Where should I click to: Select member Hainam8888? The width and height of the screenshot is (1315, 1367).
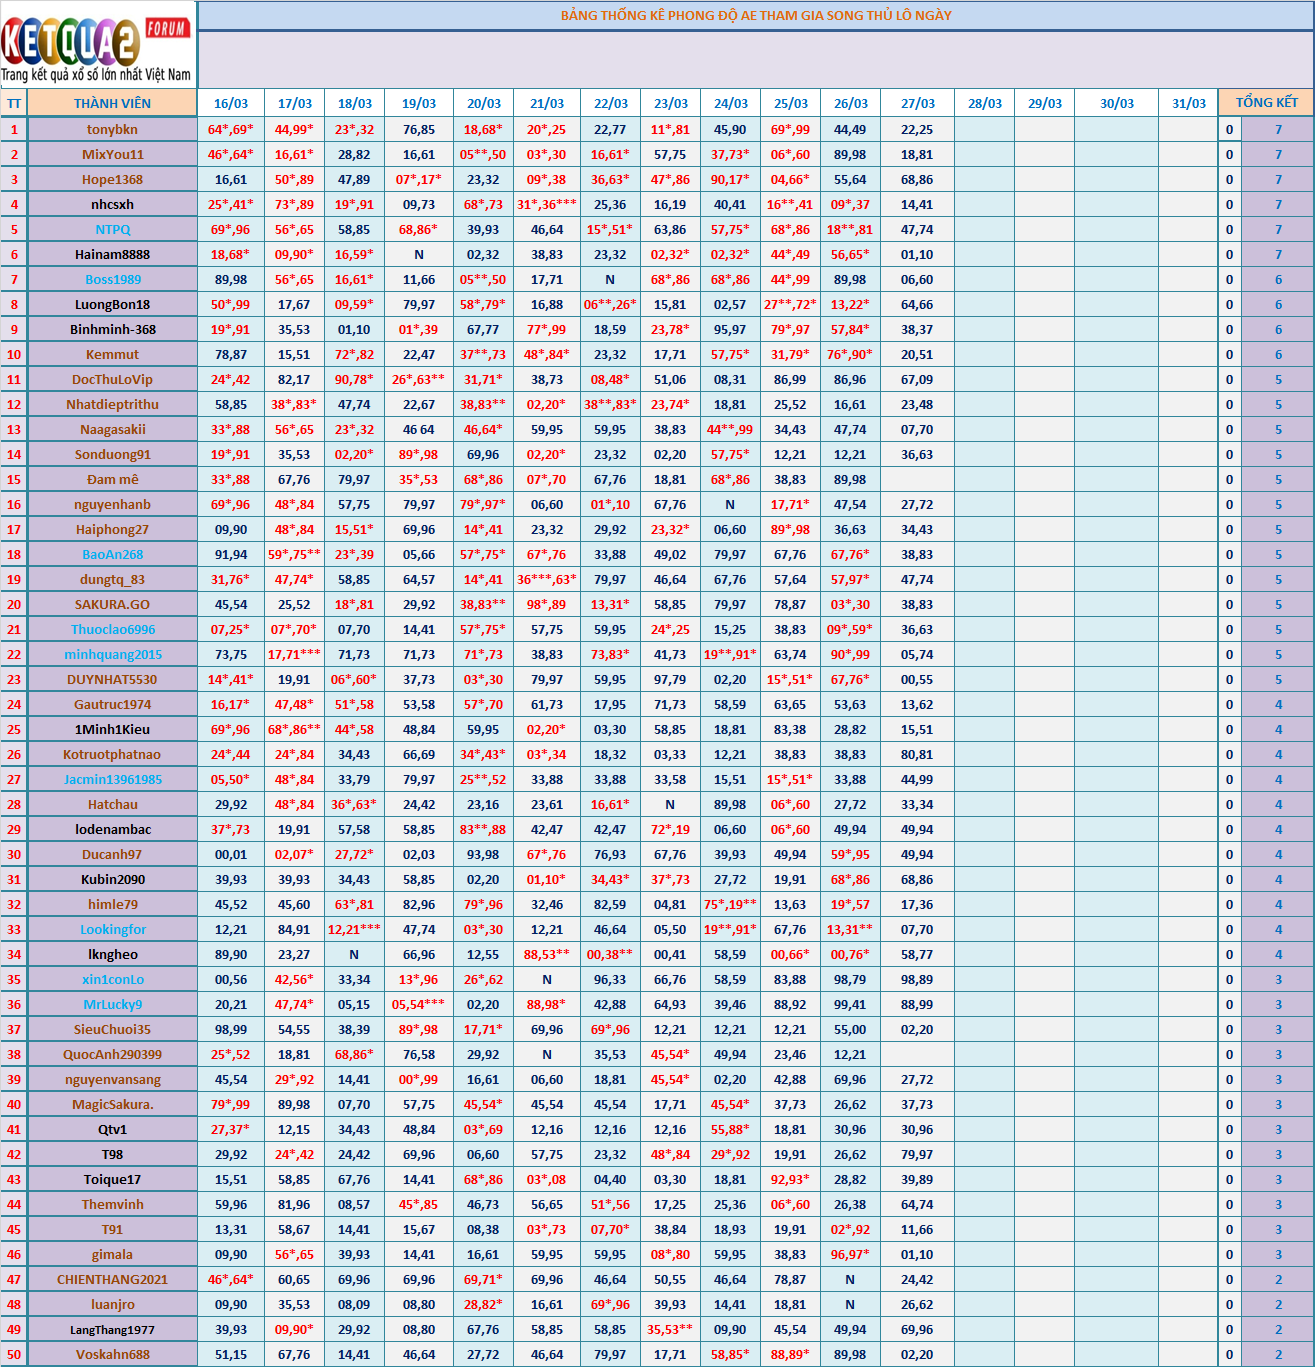tap(112, 254)
